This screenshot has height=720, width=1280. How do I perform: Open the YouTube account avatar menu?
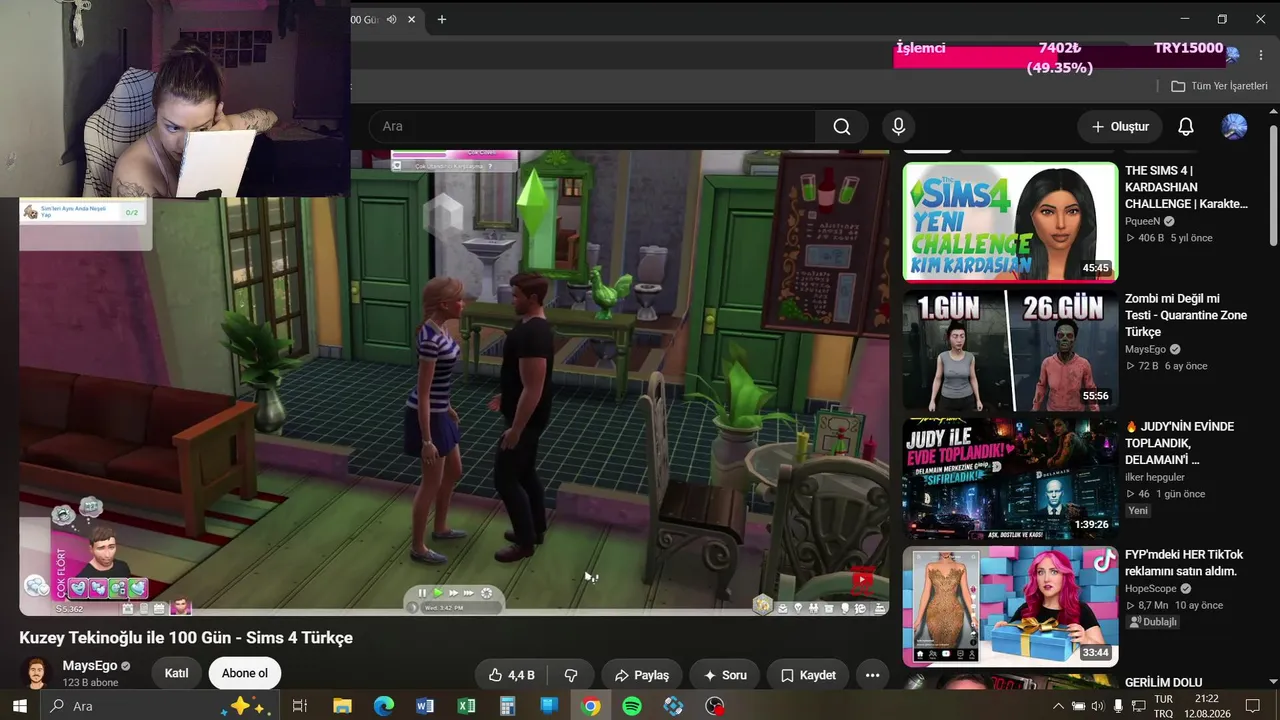coord(1234,127)
